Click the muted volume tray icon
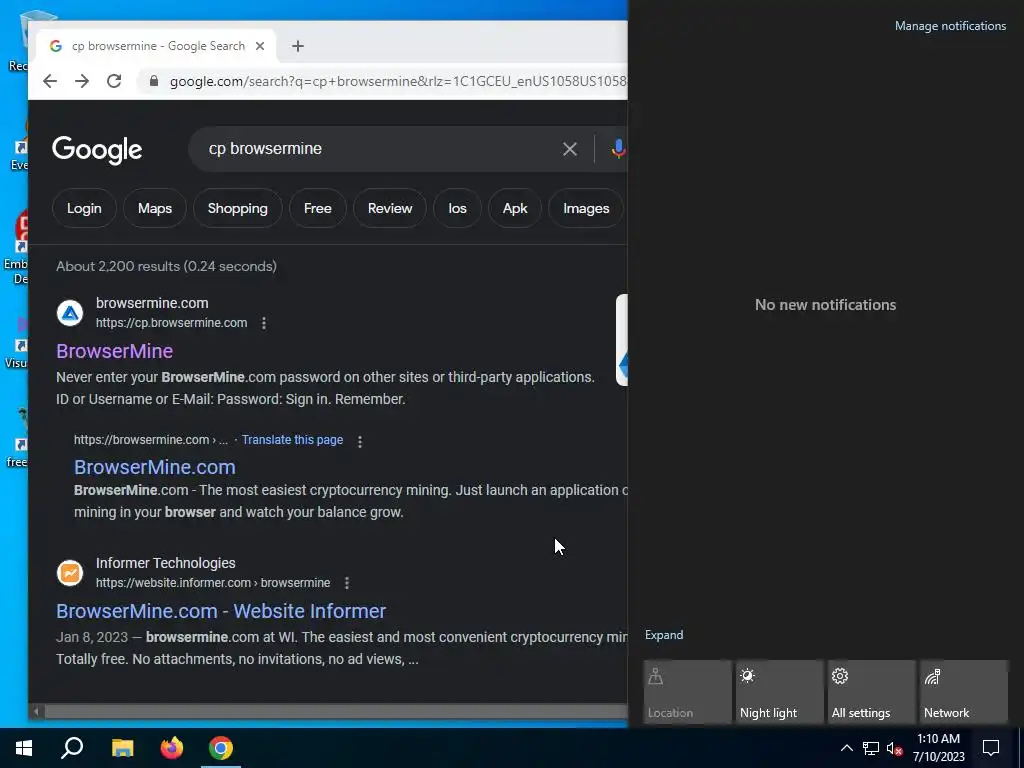The height and width of the screenshot is (768, 1024). [894, 748]
